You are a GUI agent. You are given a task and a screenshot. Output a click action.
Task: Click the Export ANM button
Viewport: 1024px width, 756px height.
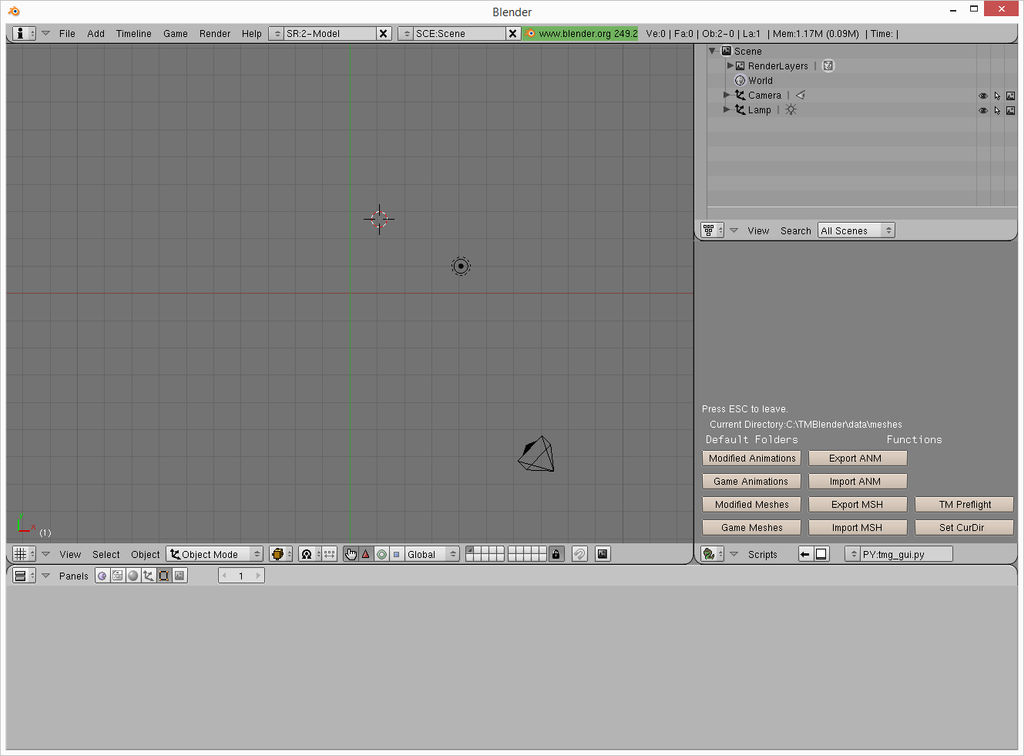tap(857, 458)
